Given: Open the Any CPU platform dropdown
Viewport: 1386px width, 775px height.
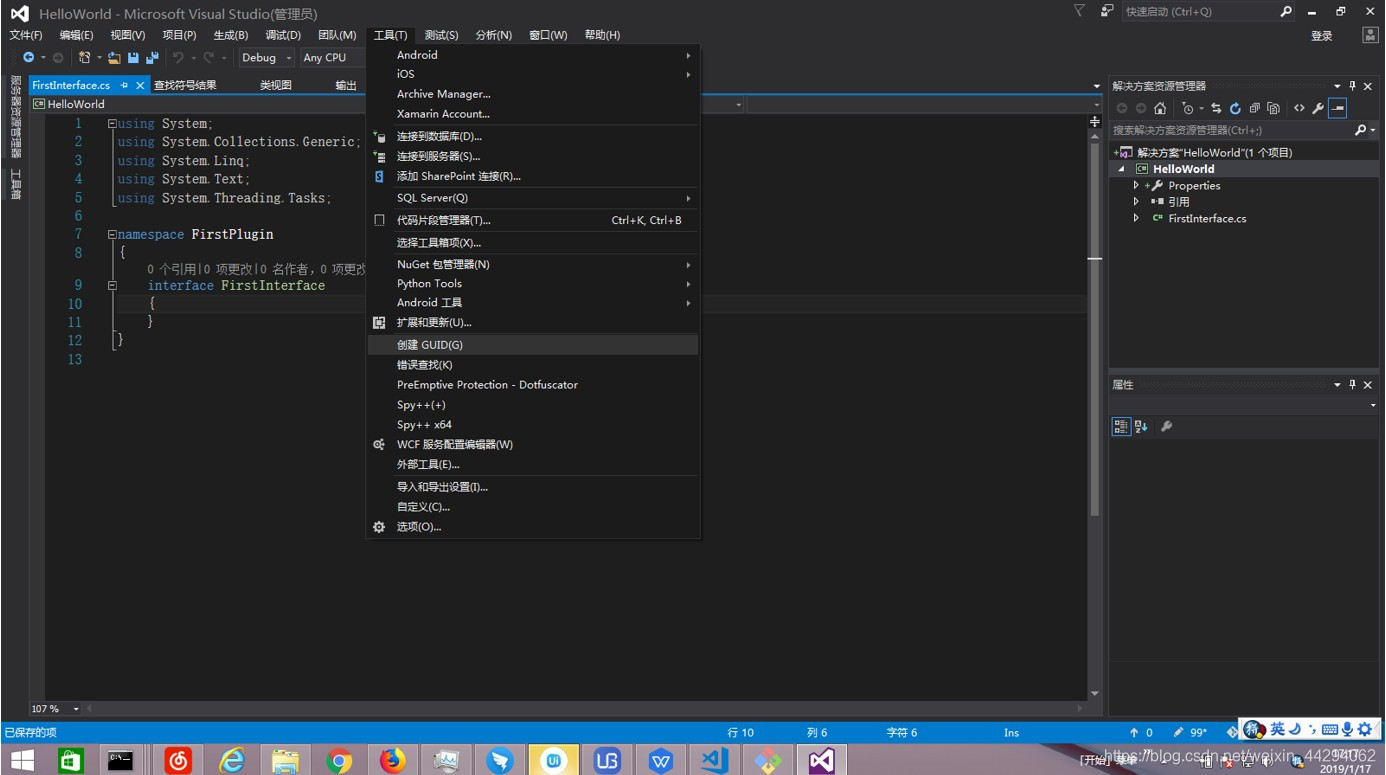Looking at the screenshot, I should tap(332, 58).
